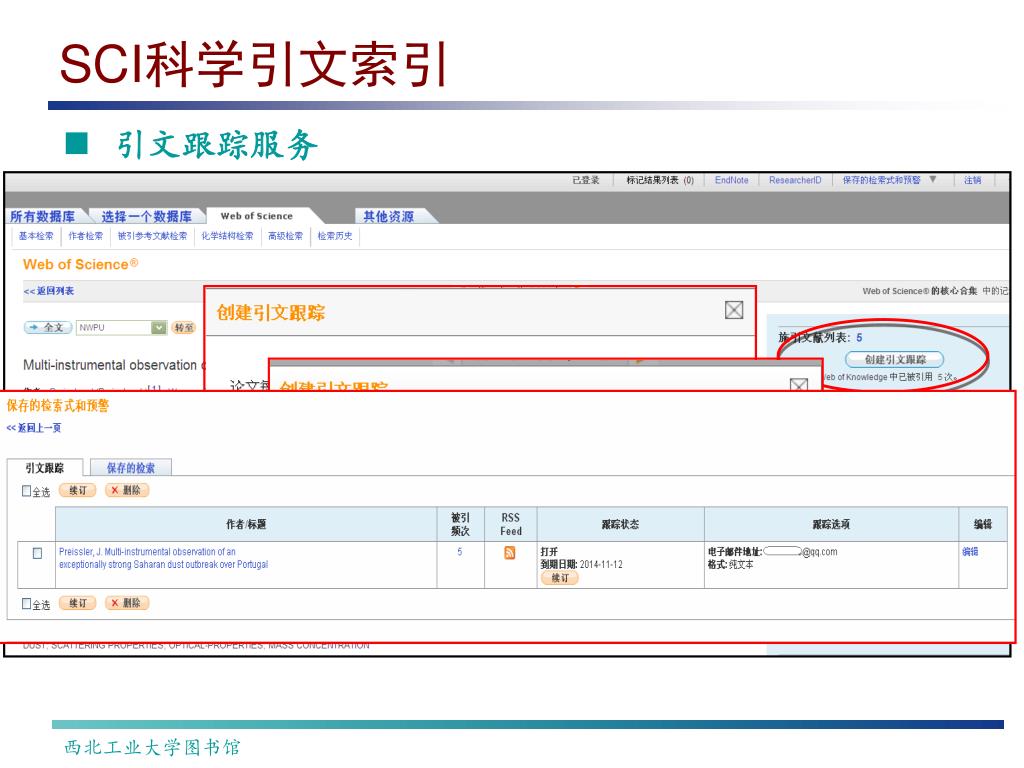The height and width of the screenshot is (768, 1024).
Task: Click the 转至 go button
Action: [x=184, y=327]
